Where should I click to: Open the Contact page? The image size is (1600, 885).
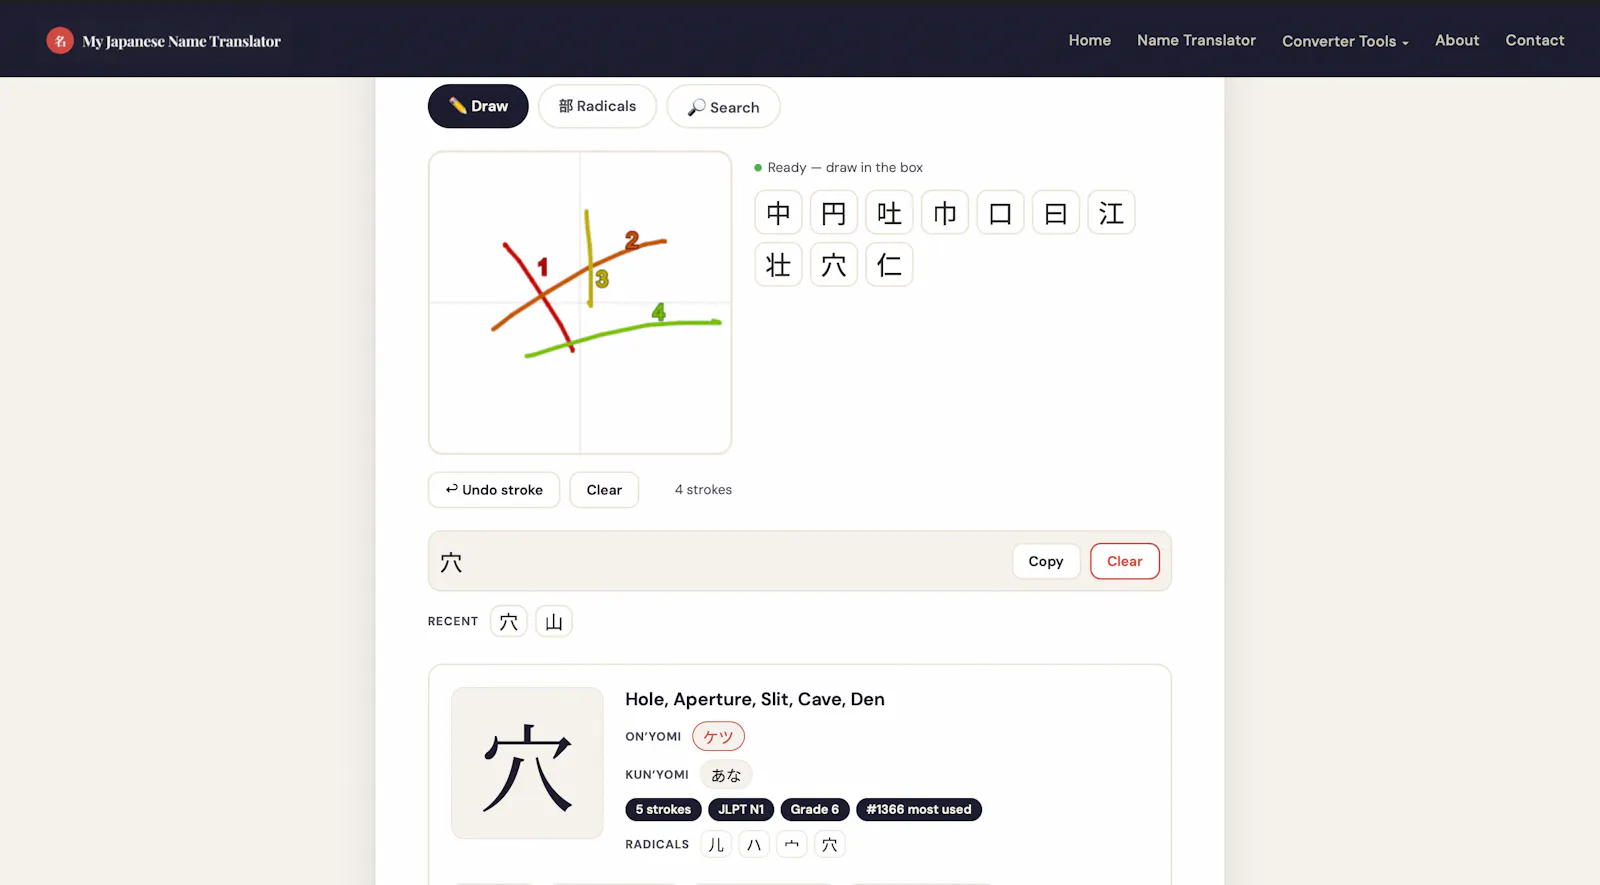pyautogui.click(x=1535, y=40)
